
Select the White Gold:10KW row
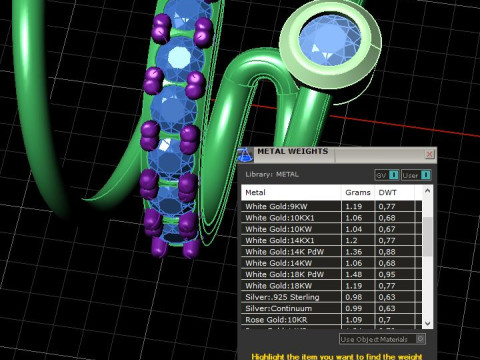click(331, 229)
